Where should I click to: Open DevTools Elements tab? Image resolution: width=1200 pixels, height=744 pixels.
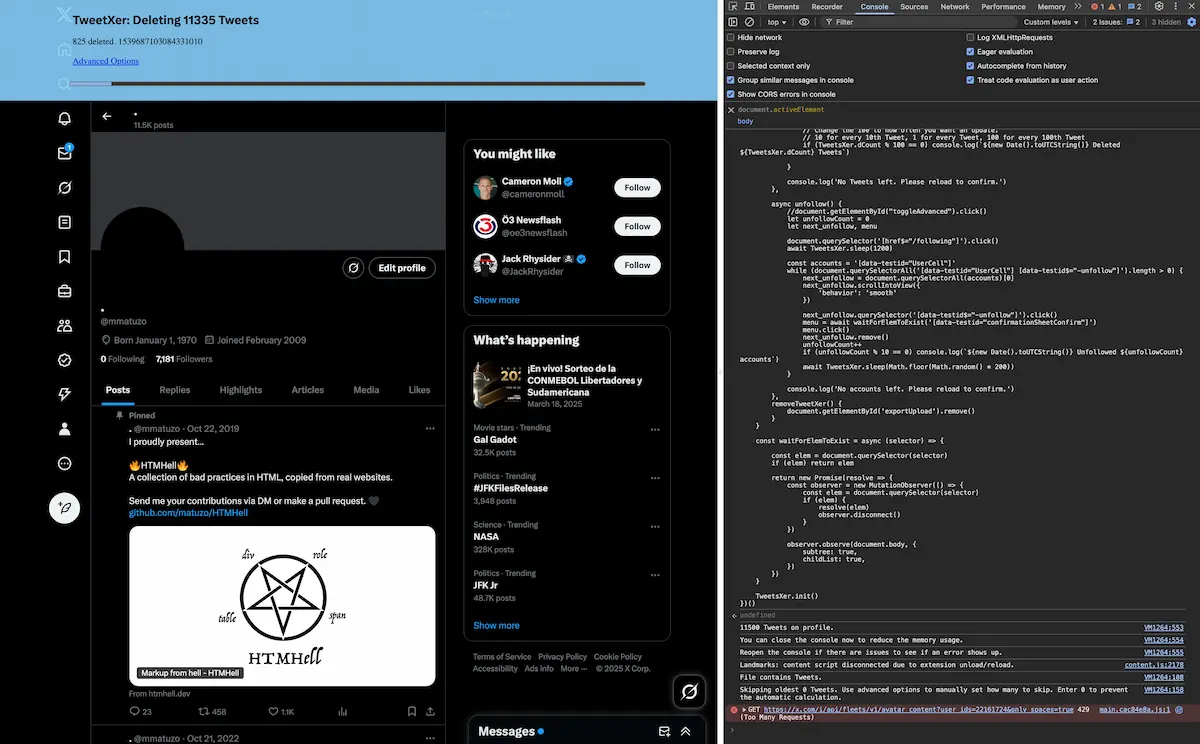(783, 7)
